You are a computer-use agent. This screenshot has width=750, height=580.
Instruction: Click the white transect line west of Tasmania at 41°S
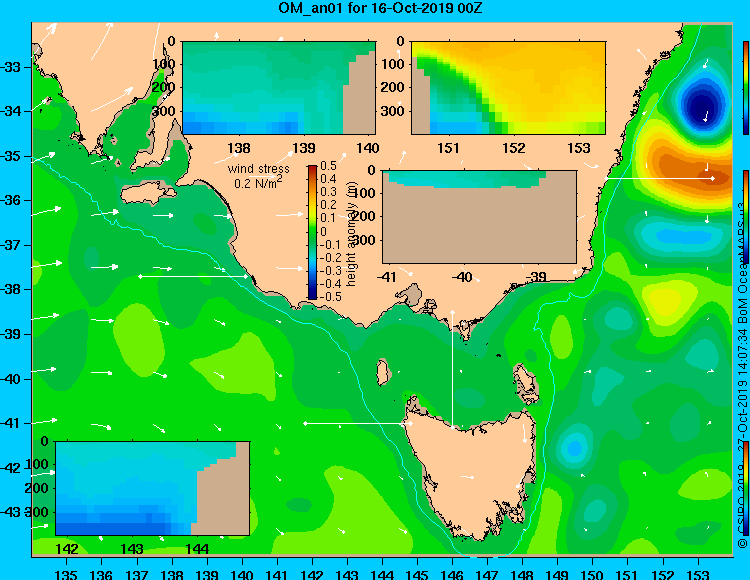tap(358, 424)
